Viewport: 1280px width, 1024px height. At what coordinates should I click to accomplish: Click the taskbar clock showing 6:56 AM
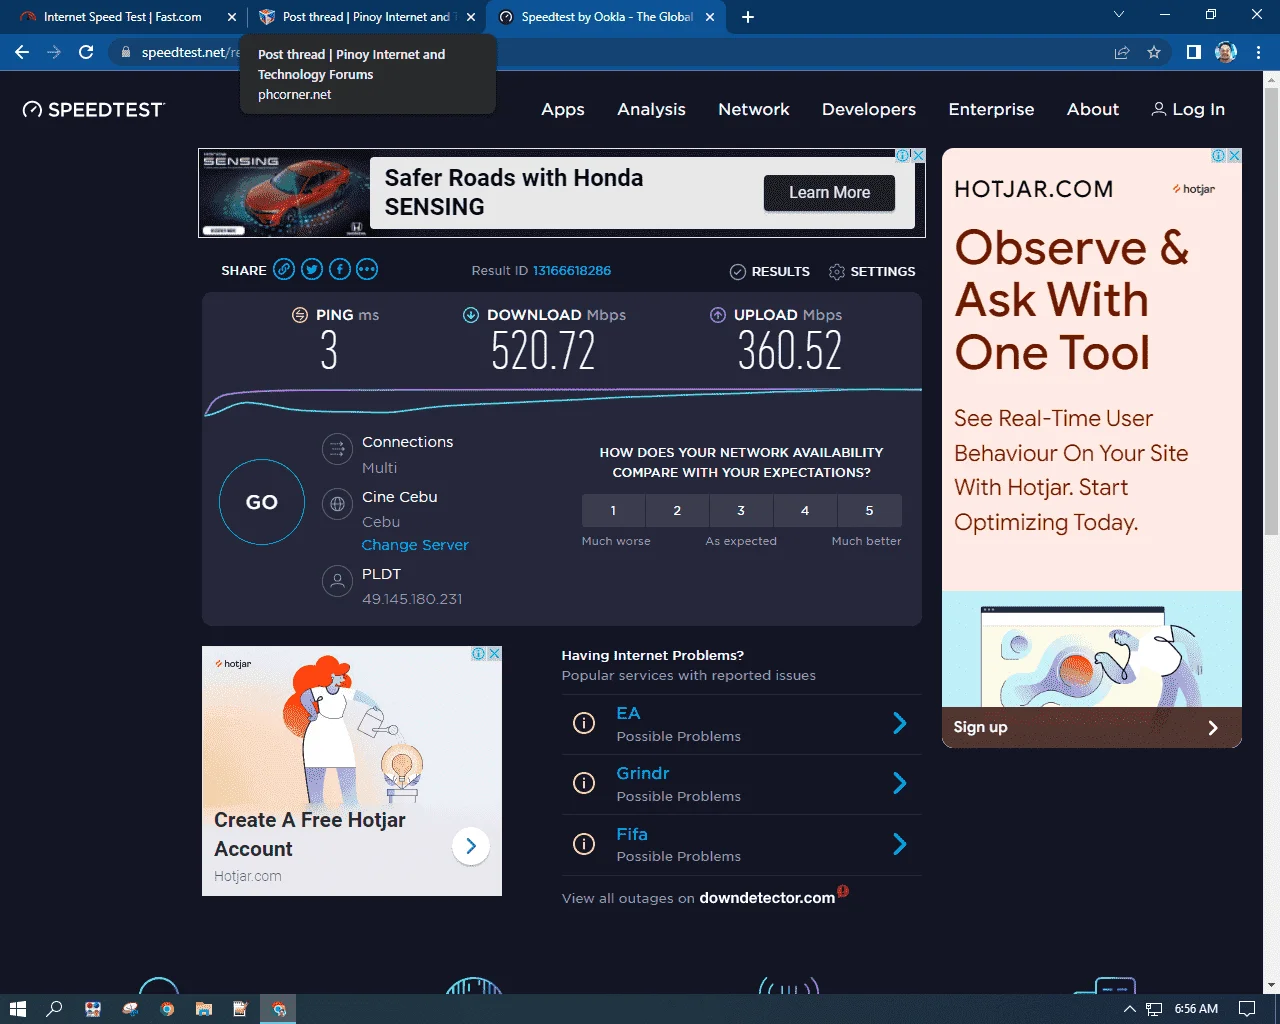tap(1196, 1009)
